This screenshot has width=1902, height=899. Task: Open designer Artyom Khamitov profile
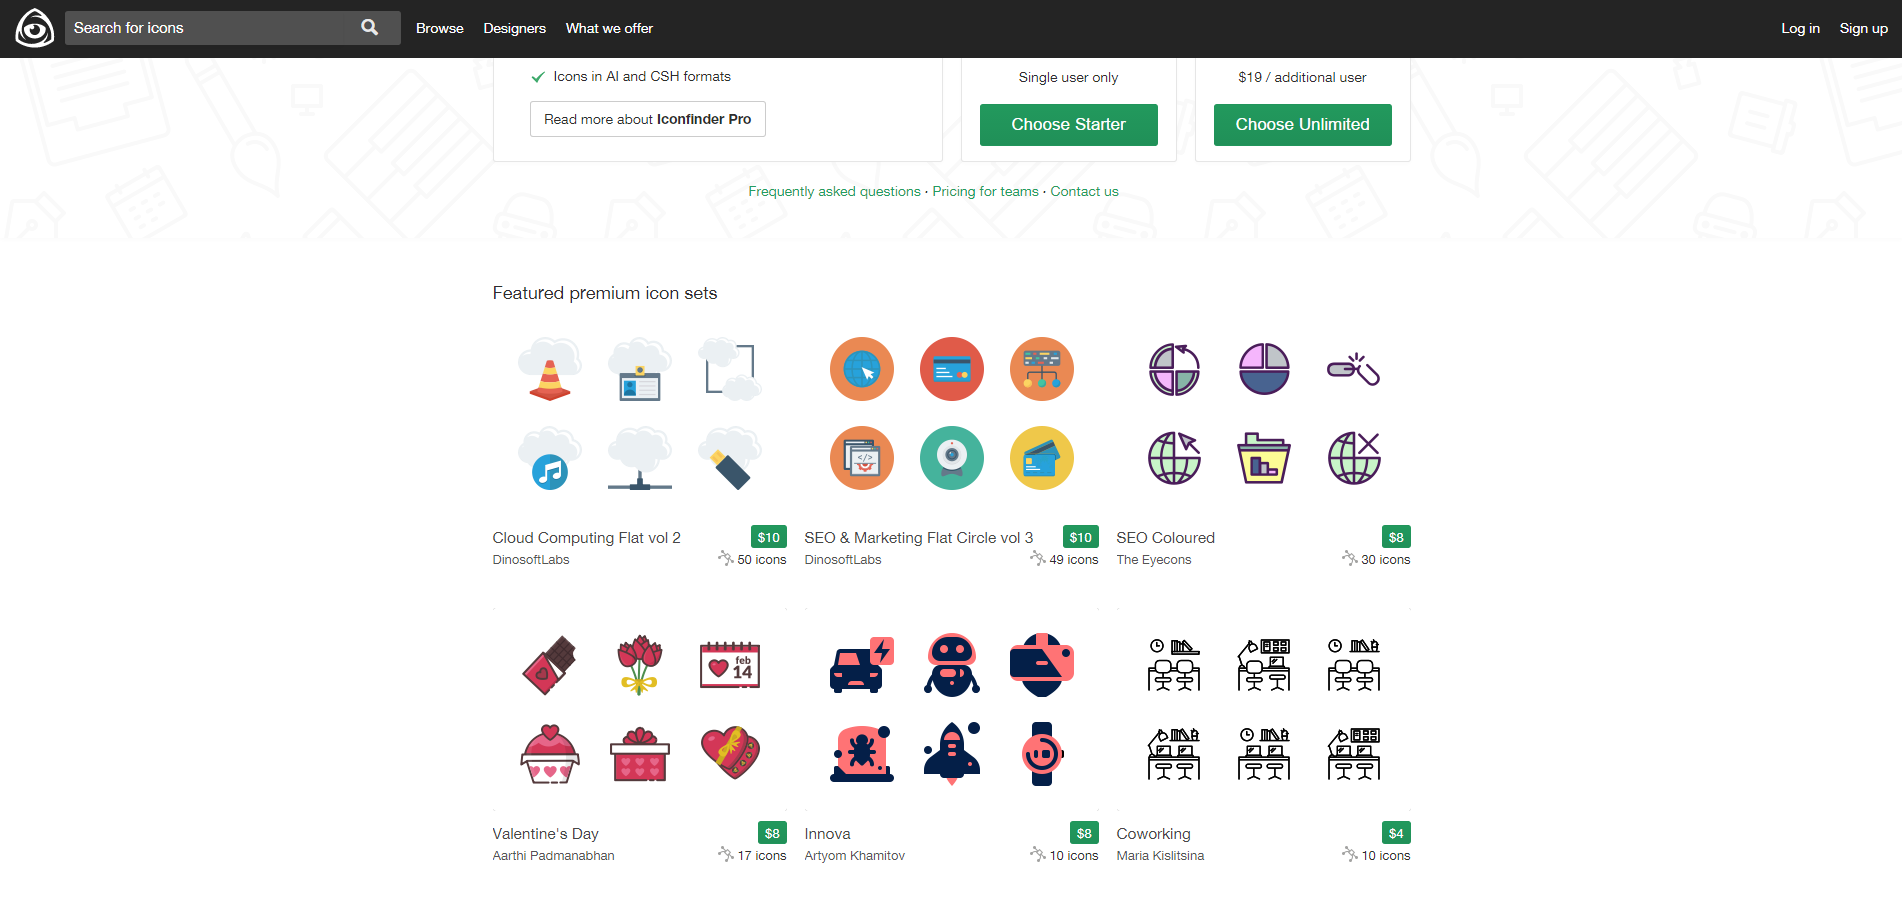click(x=854, y=856)
